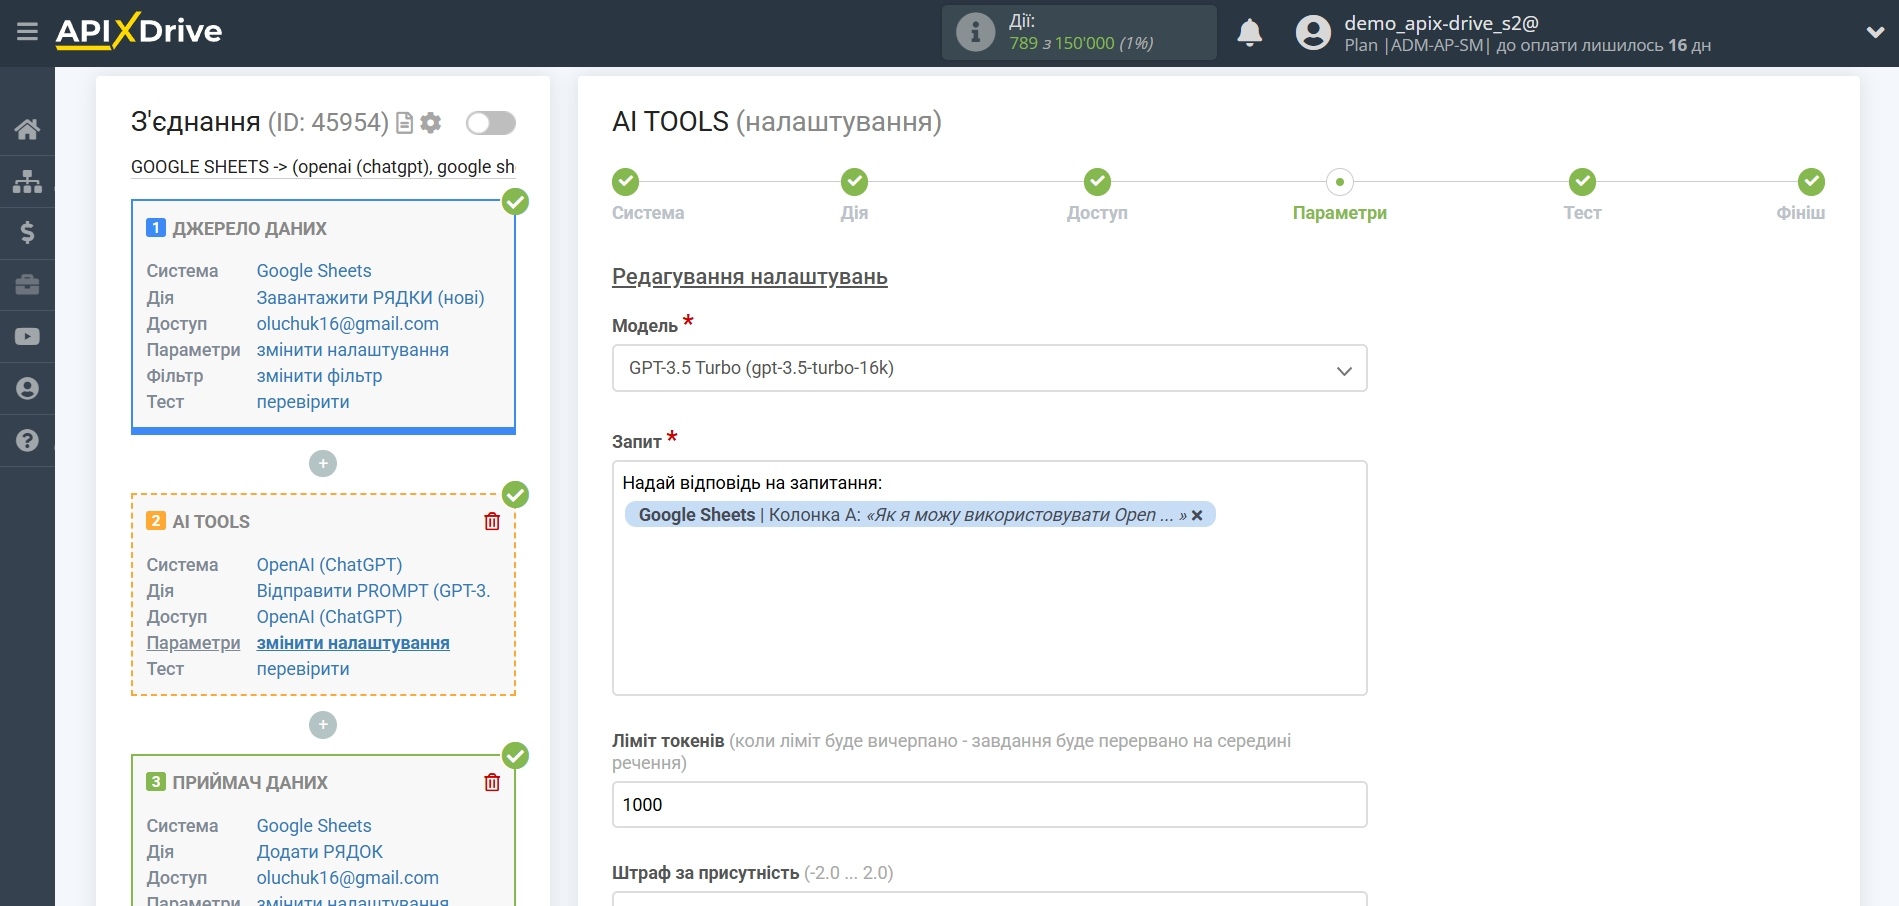
Task: Click source перевірити test link
Action: click(303, 402)
